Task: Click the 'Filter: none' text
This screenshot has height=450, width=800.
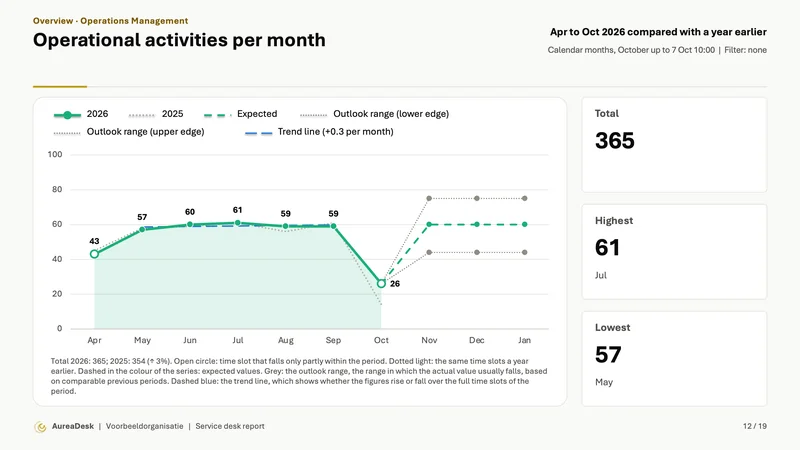Action: point(745,50)
